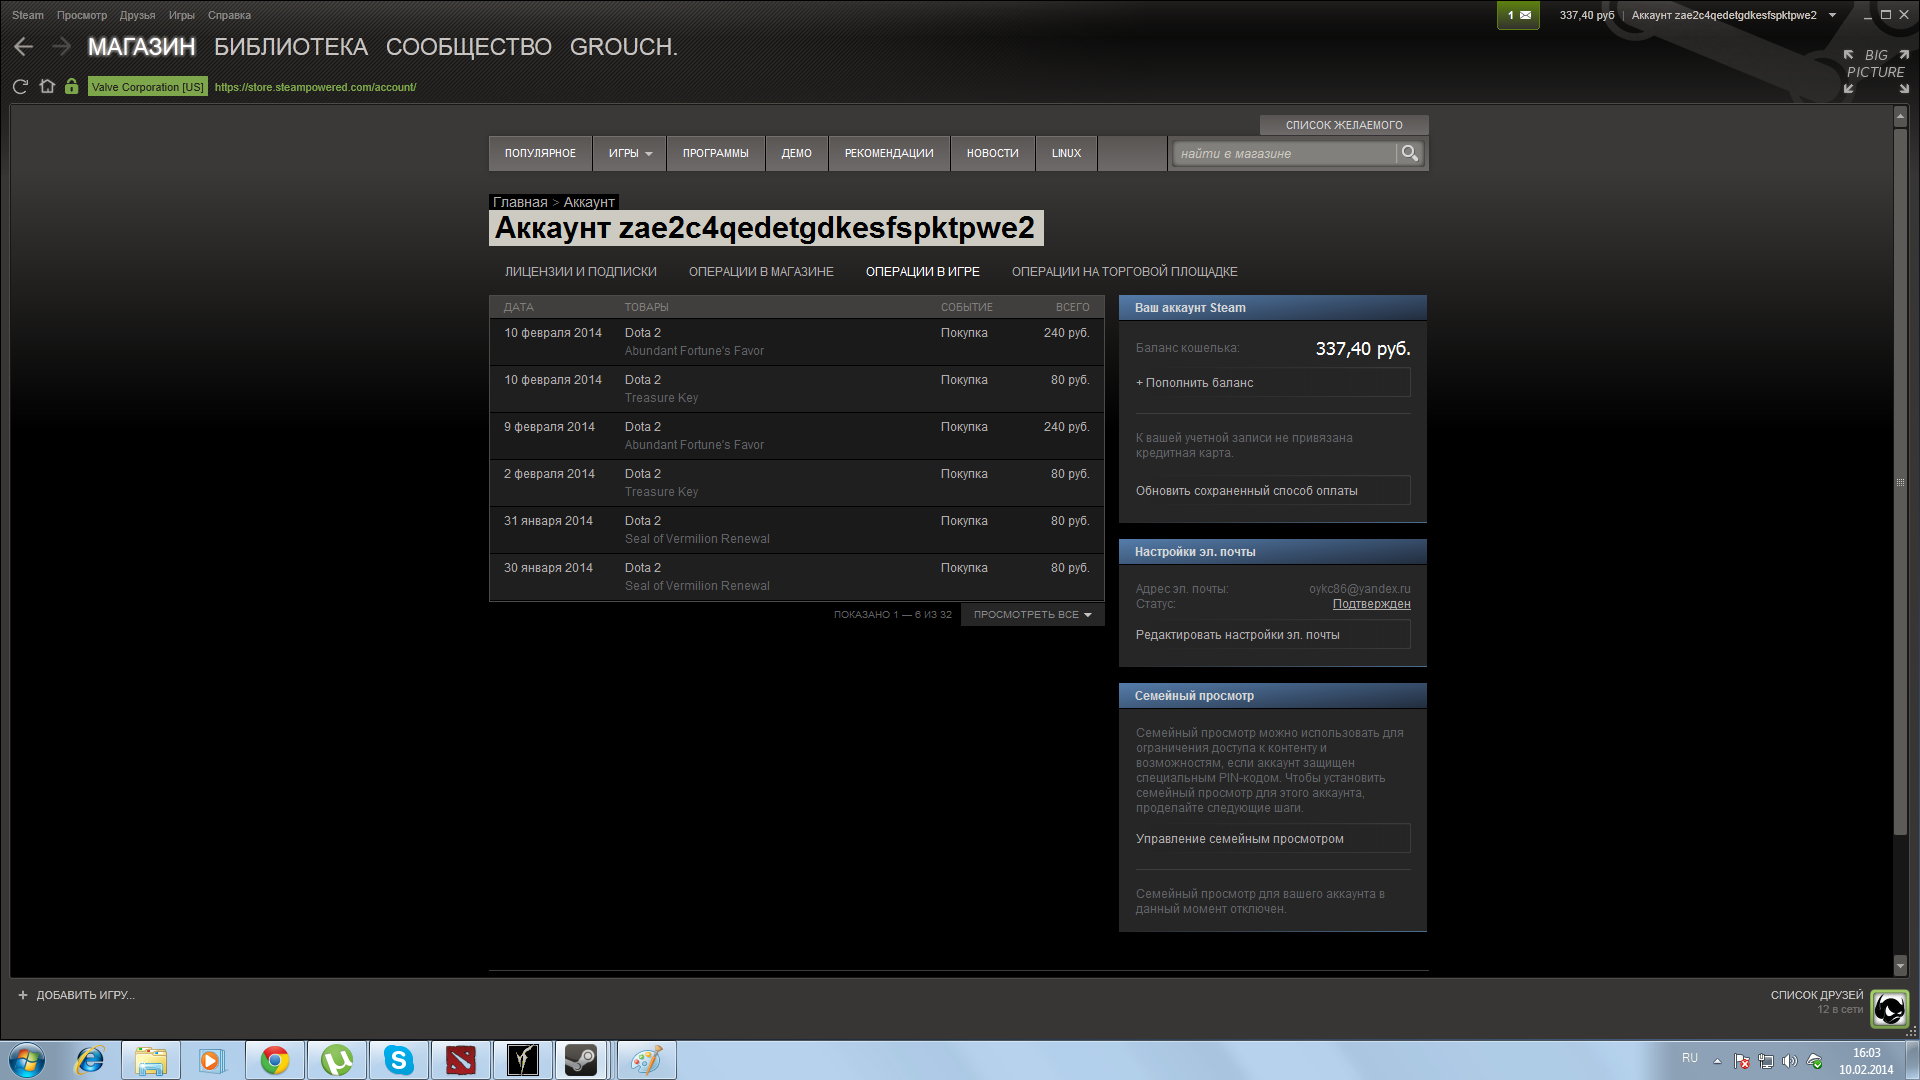Open НОВОСТИ store tab

(993, 153)
